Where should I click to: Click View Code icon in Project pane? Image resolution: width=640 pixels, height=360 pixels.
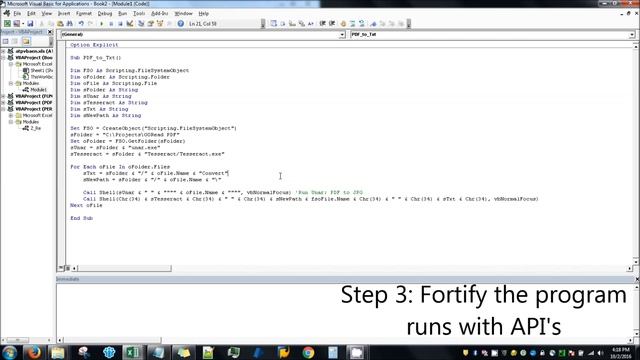tap(6, 41)
